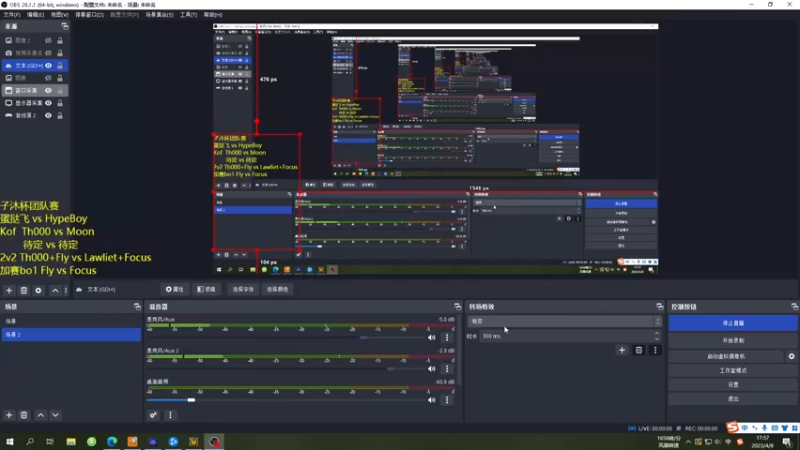Open the 文件(F) menu
Screen dimensions: 800x450
point(12,15)
